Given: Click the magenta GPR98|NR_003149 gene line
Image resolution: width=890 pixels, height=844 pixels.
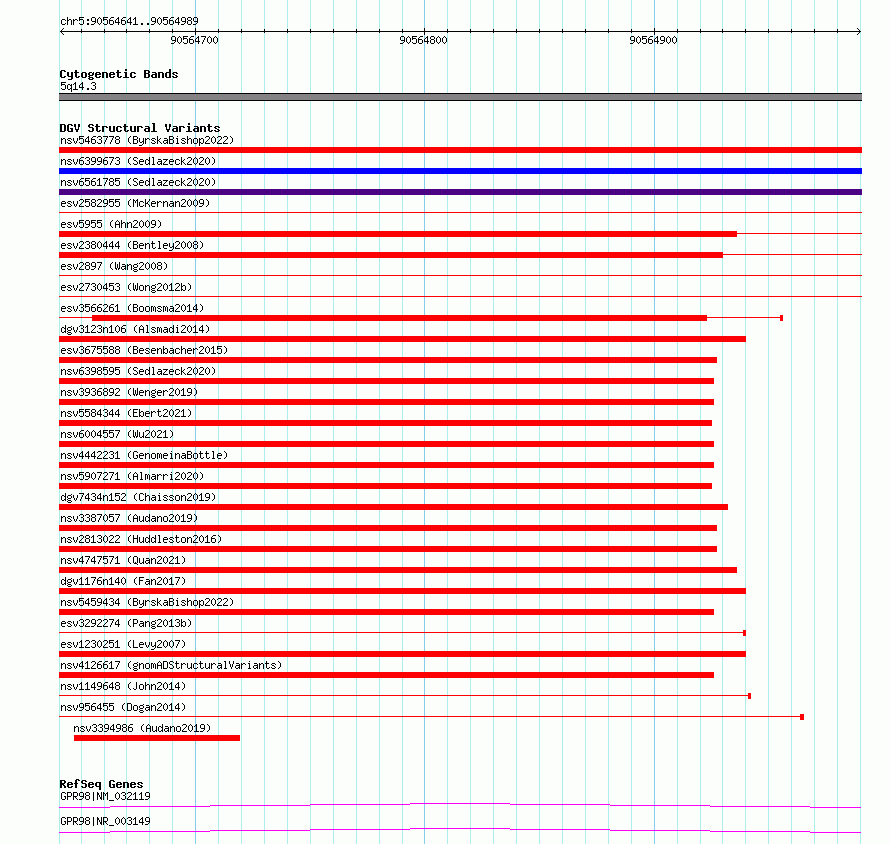Looking at the screenshot, I should click(460, 830).
